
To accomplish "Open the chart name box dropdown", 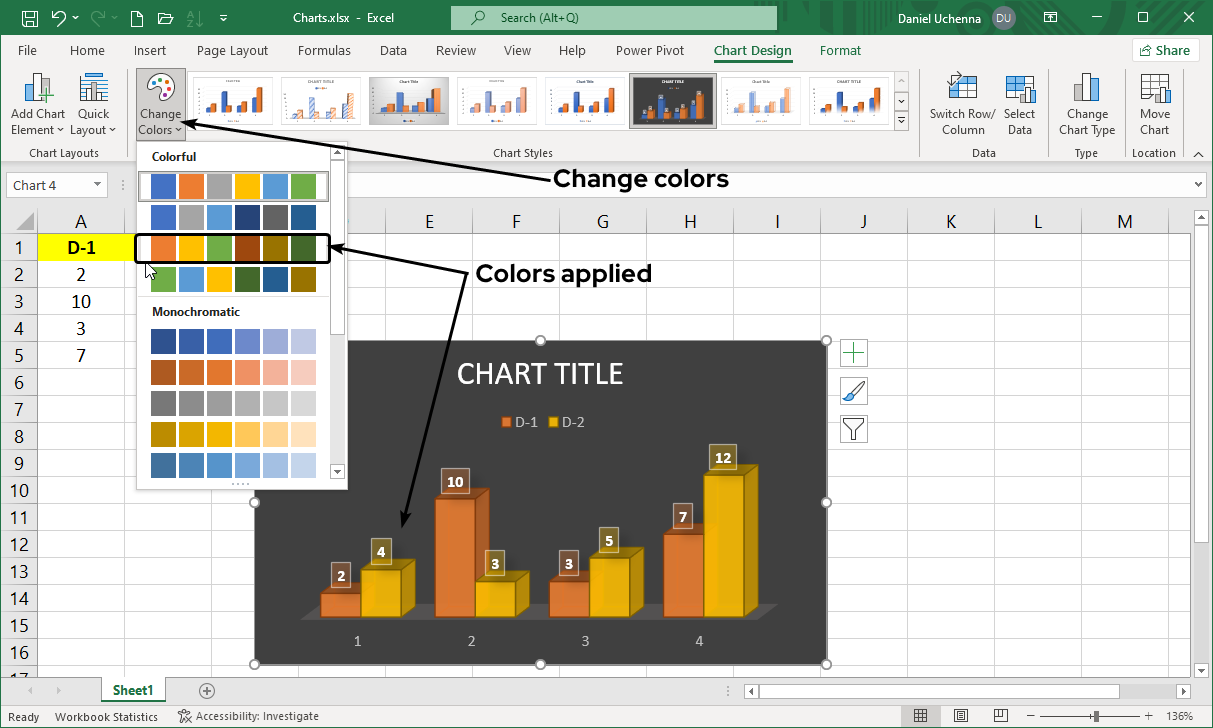I will click(99, 185).
